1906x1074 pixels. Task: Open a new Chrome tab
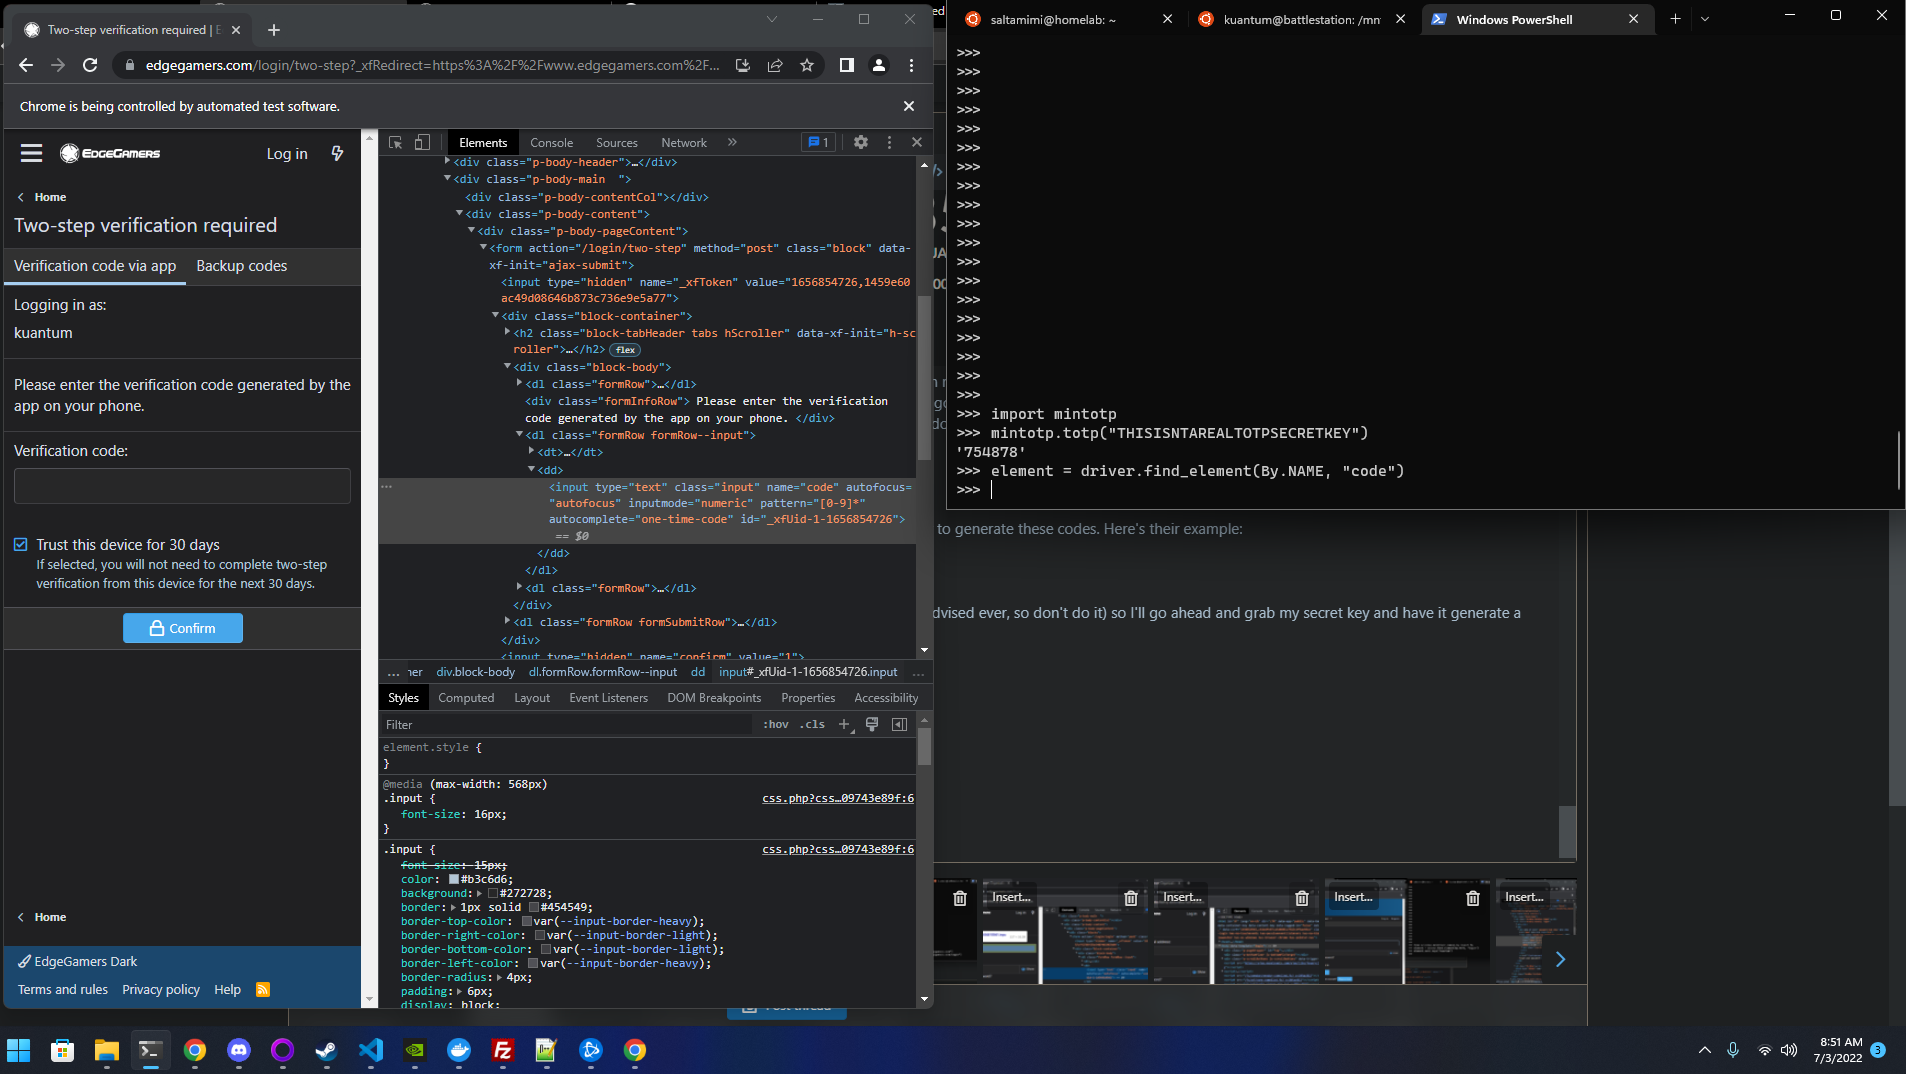(274, 30)
